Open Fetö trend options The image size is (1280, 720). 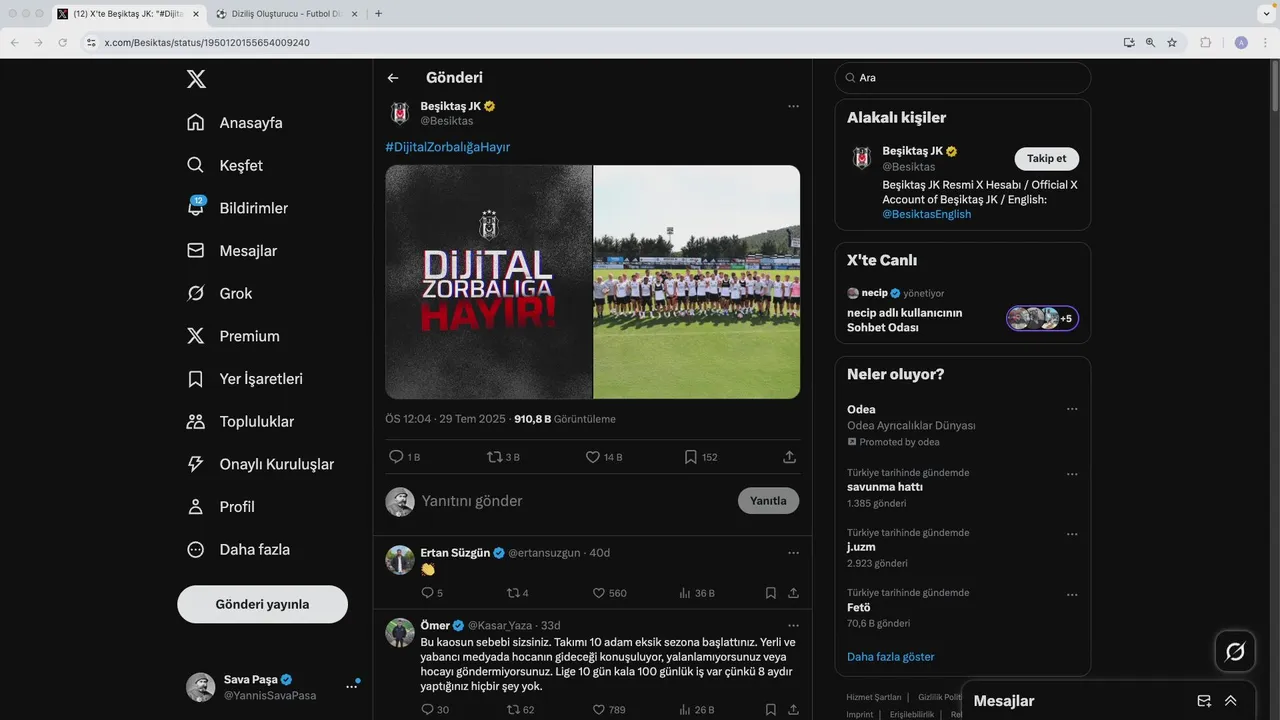coord(1072,594)
